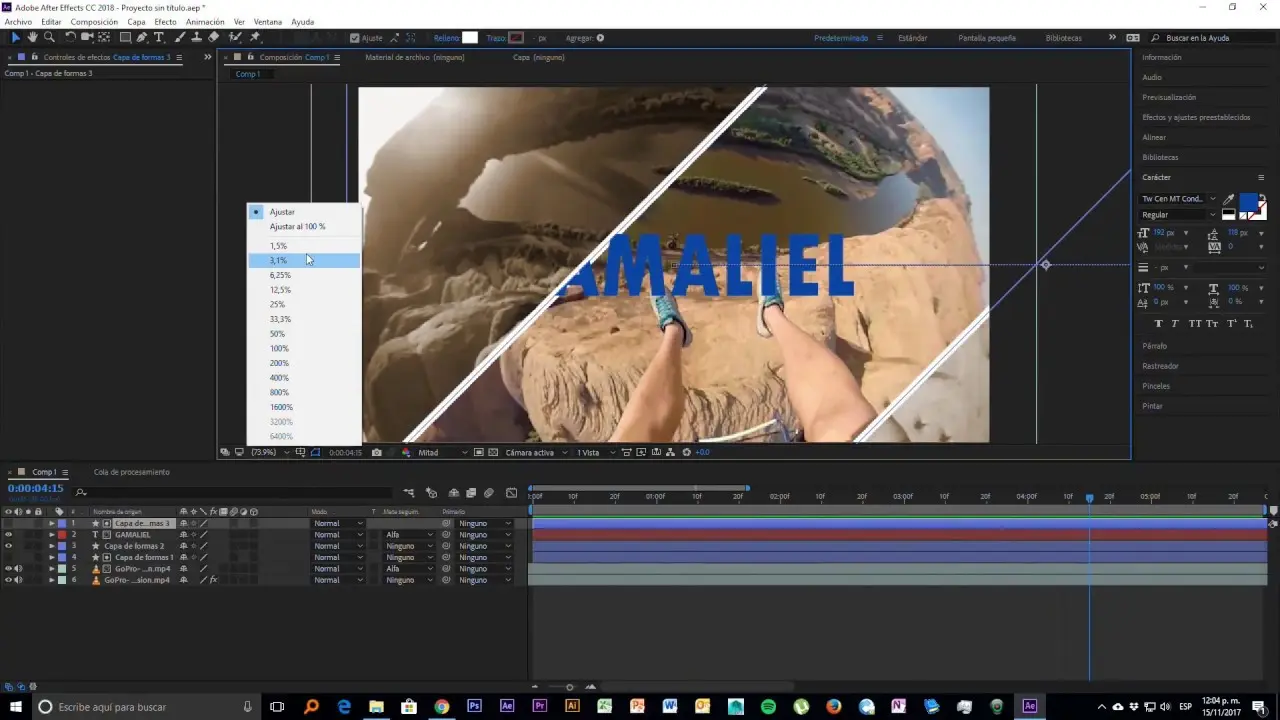Choose 100% from the zoom list
Screen dimensions: 1280x720
click(x=279, y=349)
